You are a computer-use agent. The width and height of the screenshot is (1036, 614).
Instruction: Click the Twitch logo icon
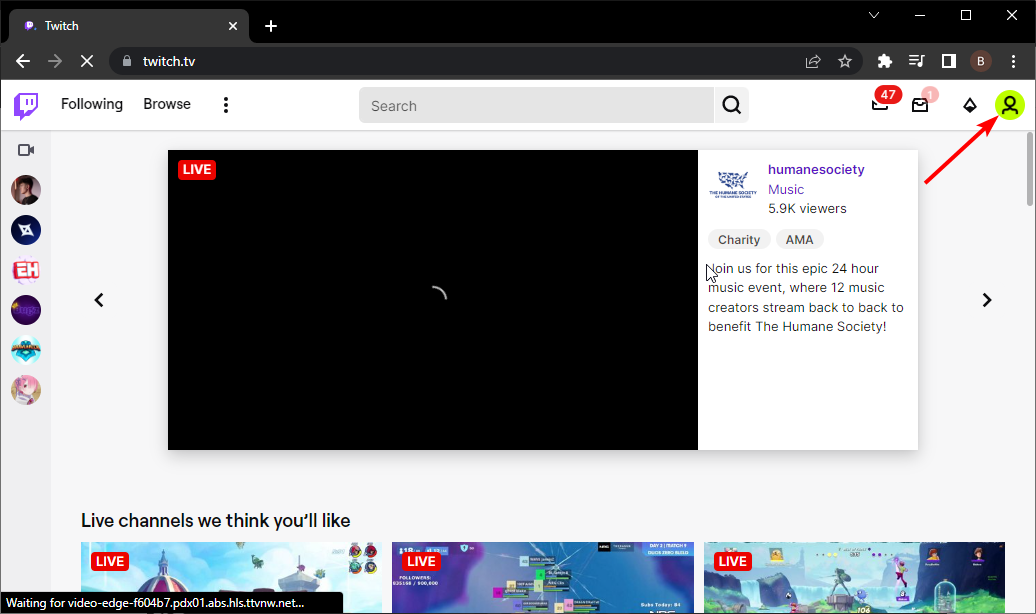point(24,104)
